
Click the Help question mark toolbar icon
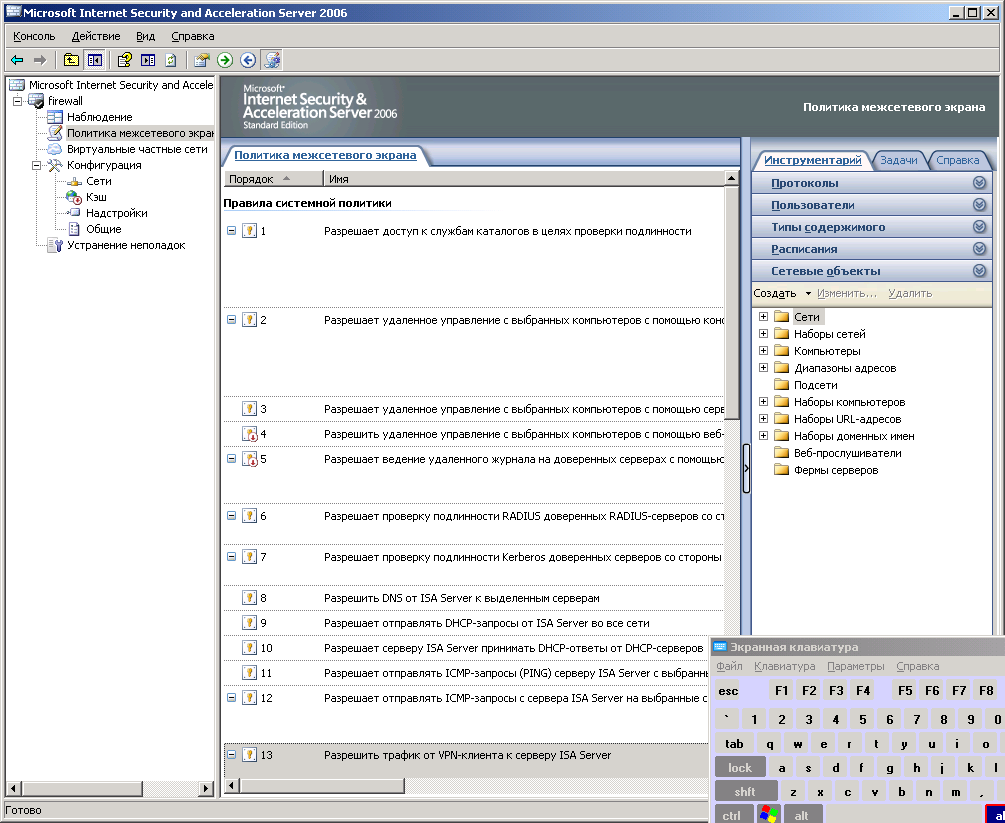pos(125,60)
